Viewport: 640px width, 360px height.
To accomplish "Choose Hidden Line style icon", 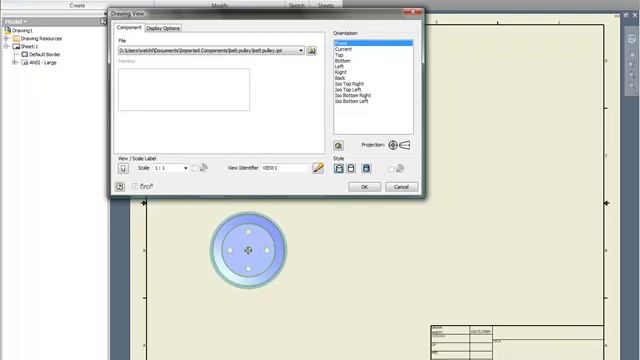I will [x=339, y=168].
